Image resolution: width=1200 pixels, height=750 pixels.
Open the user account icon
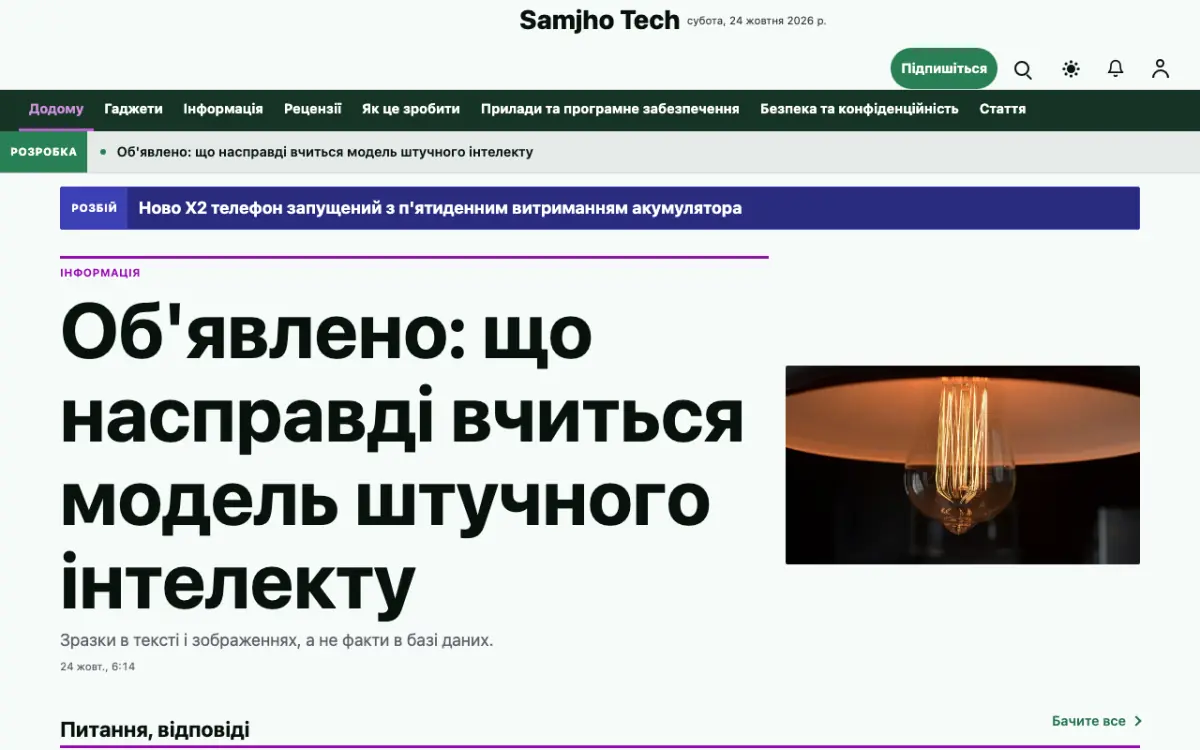tap(1160, 69)
